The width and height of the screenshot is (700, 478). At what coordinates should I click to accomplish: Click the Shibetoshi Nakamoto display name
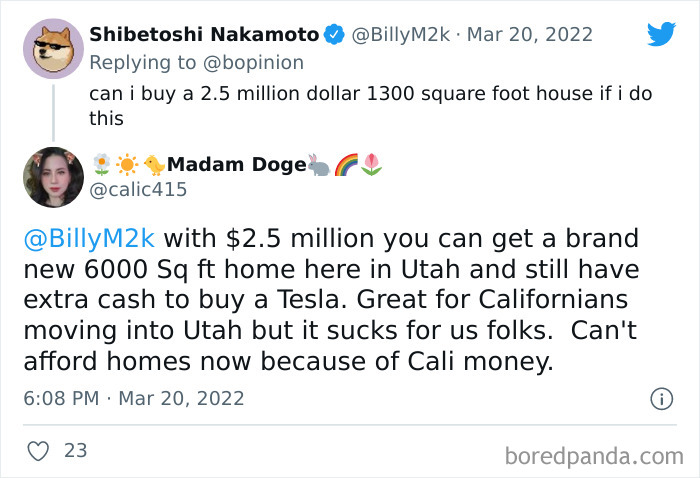[x=204, y=35]
